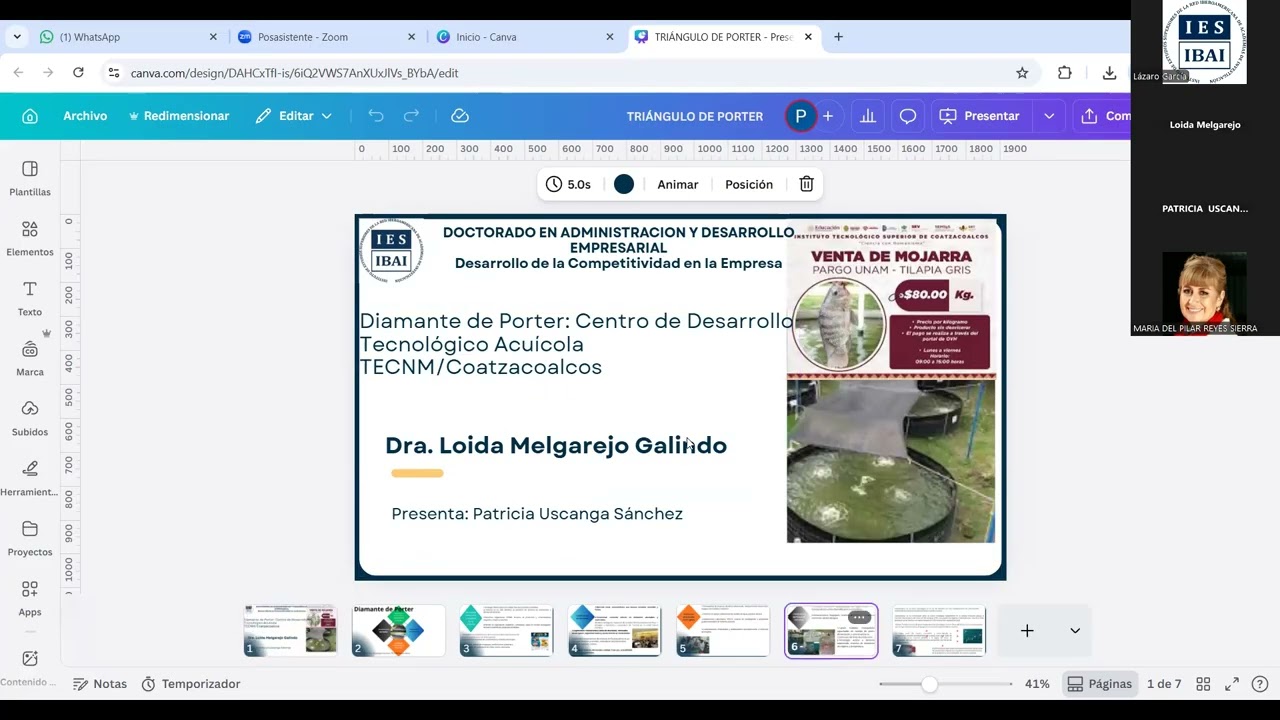Go back in browser
This screenshot has height=720, width=1280.
pyautogui.click(x=18, y=73)
